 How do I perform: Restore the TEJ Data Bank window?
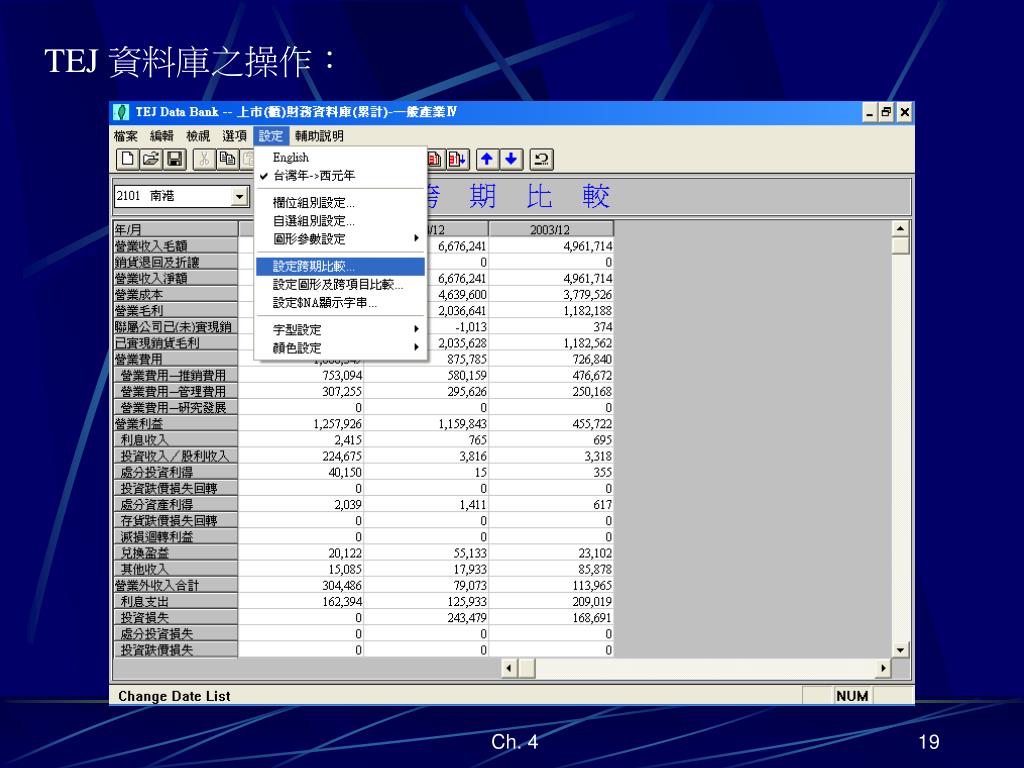(x=886, y=112)
